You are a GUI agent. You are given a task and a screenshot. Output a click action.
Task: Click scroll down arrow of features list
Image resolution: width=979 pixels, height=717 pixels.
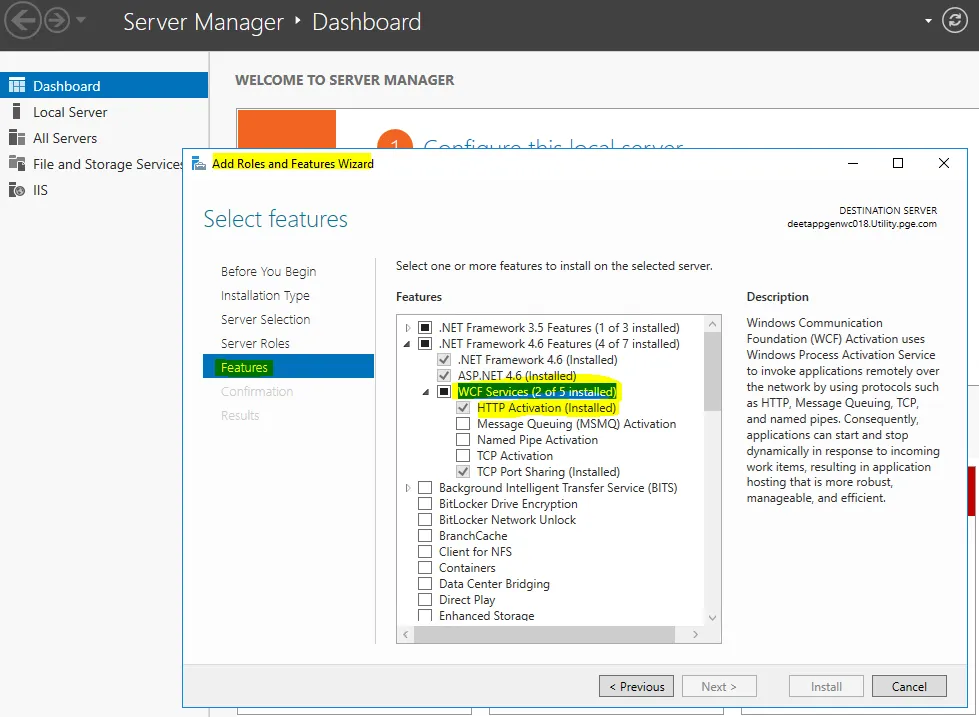coord(712,618)
